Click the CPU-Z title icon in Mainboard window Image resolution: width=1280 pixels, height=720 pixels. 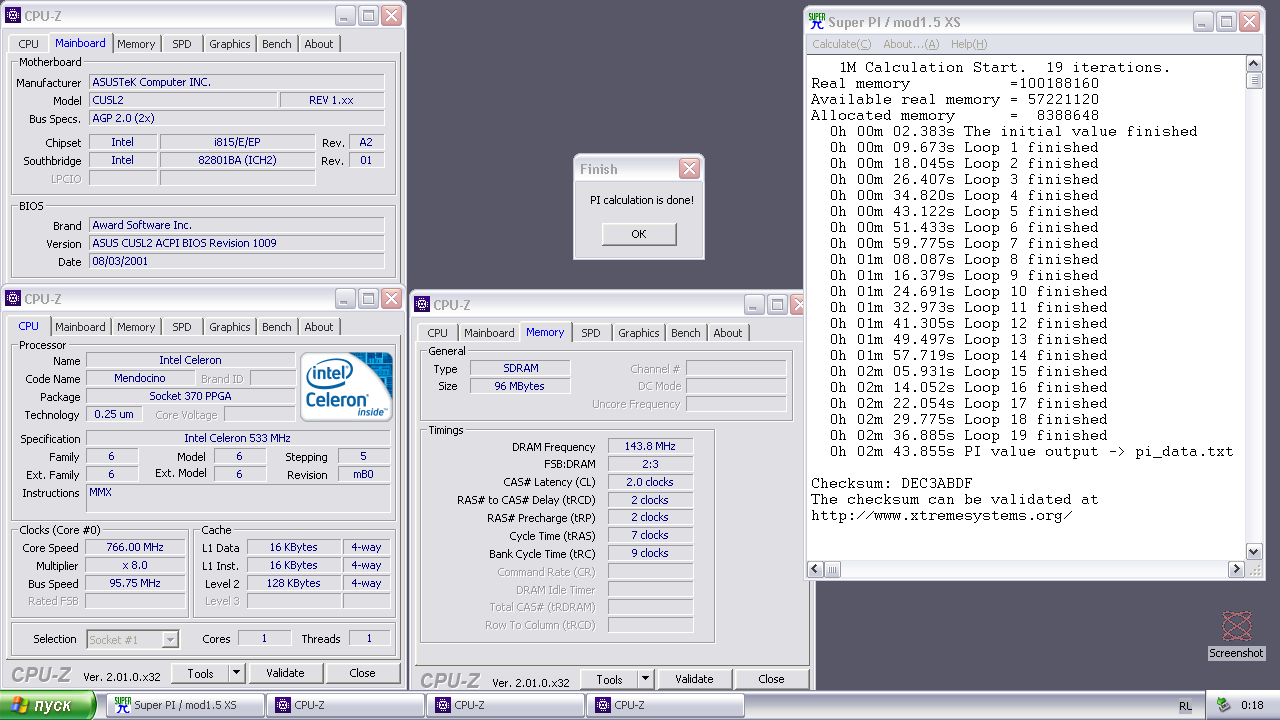tap(13, 16)
